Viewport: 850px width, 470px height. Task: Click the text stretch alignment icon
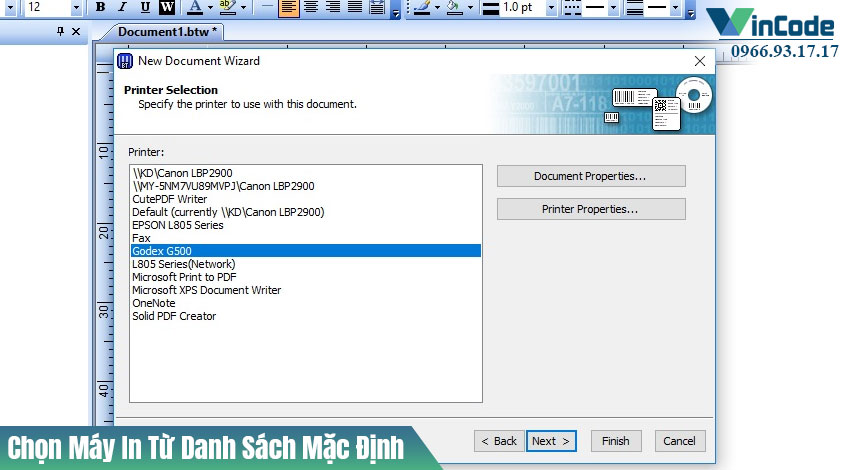pyautogui.click(x=377, y=7)
